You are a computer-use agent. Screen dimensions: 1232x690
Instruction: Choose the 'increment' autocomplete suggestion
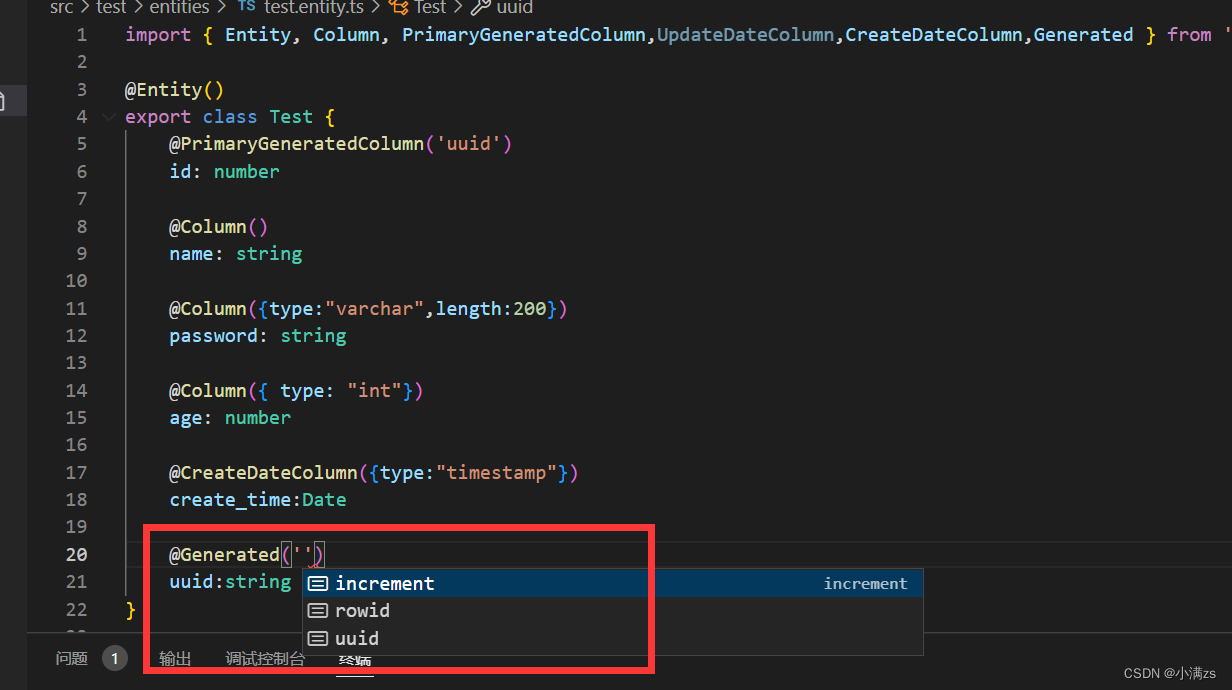(613, 583)
